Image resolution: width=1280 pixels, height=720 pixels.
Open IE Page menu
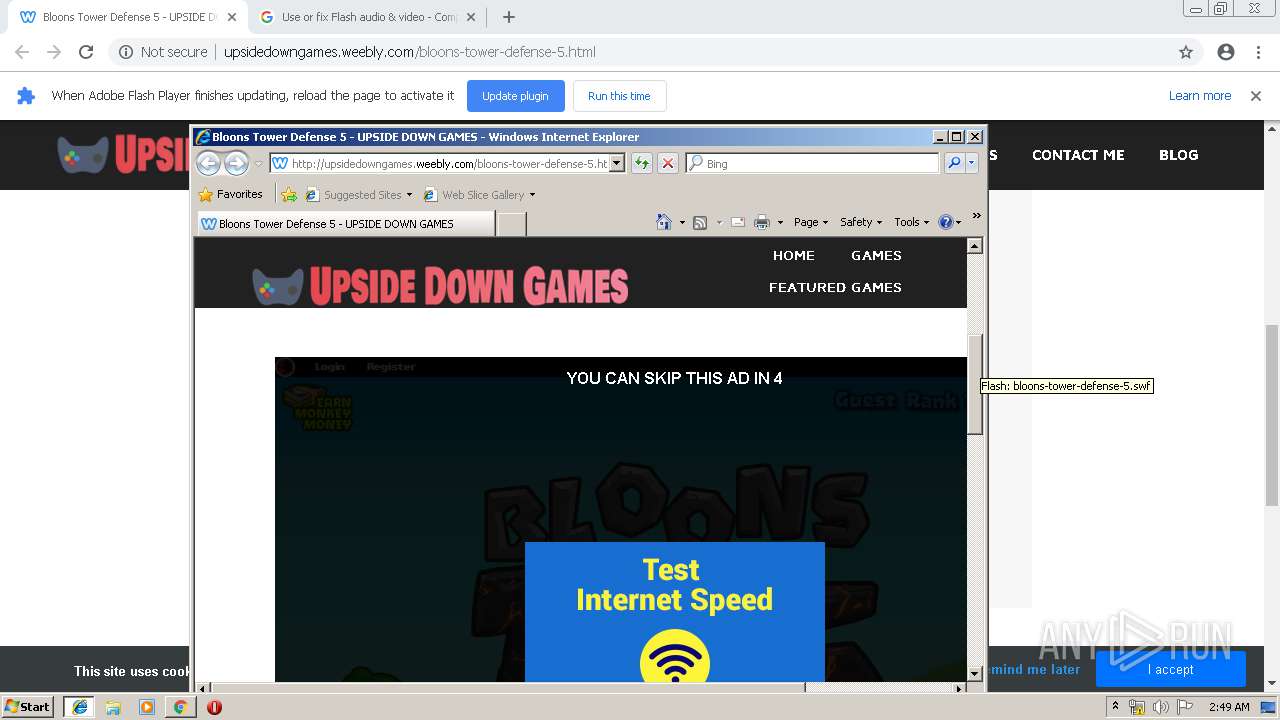click(x=811, y=222)
